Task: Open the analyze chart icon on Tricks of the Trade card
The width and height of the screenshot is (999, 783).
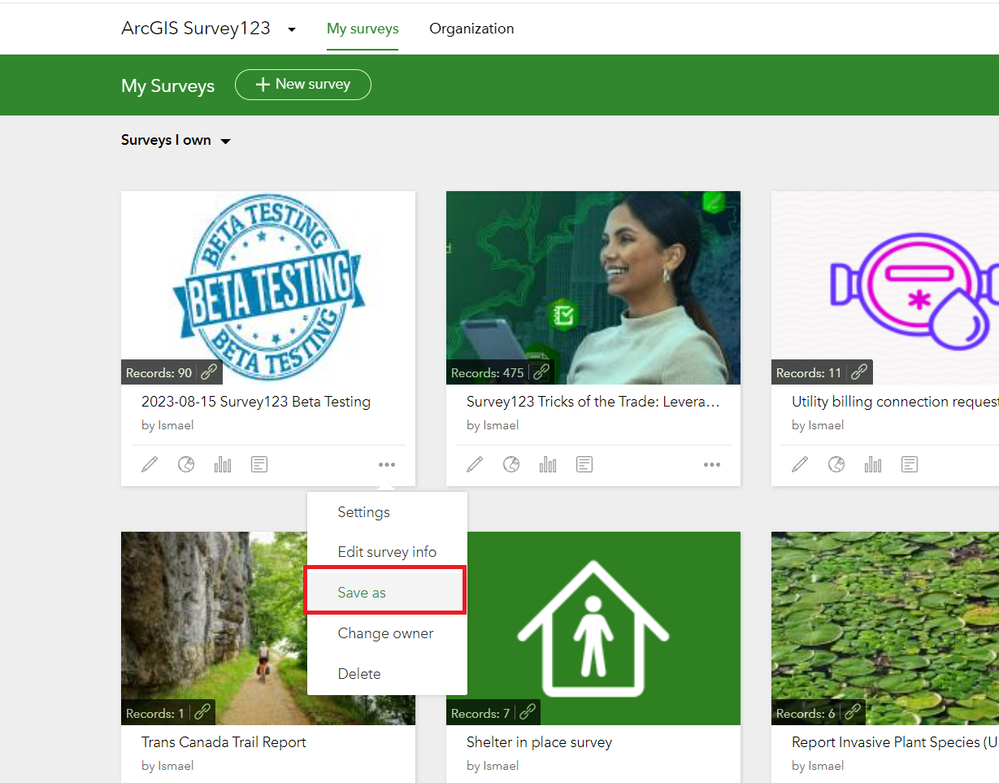Action: click(548, 464)
